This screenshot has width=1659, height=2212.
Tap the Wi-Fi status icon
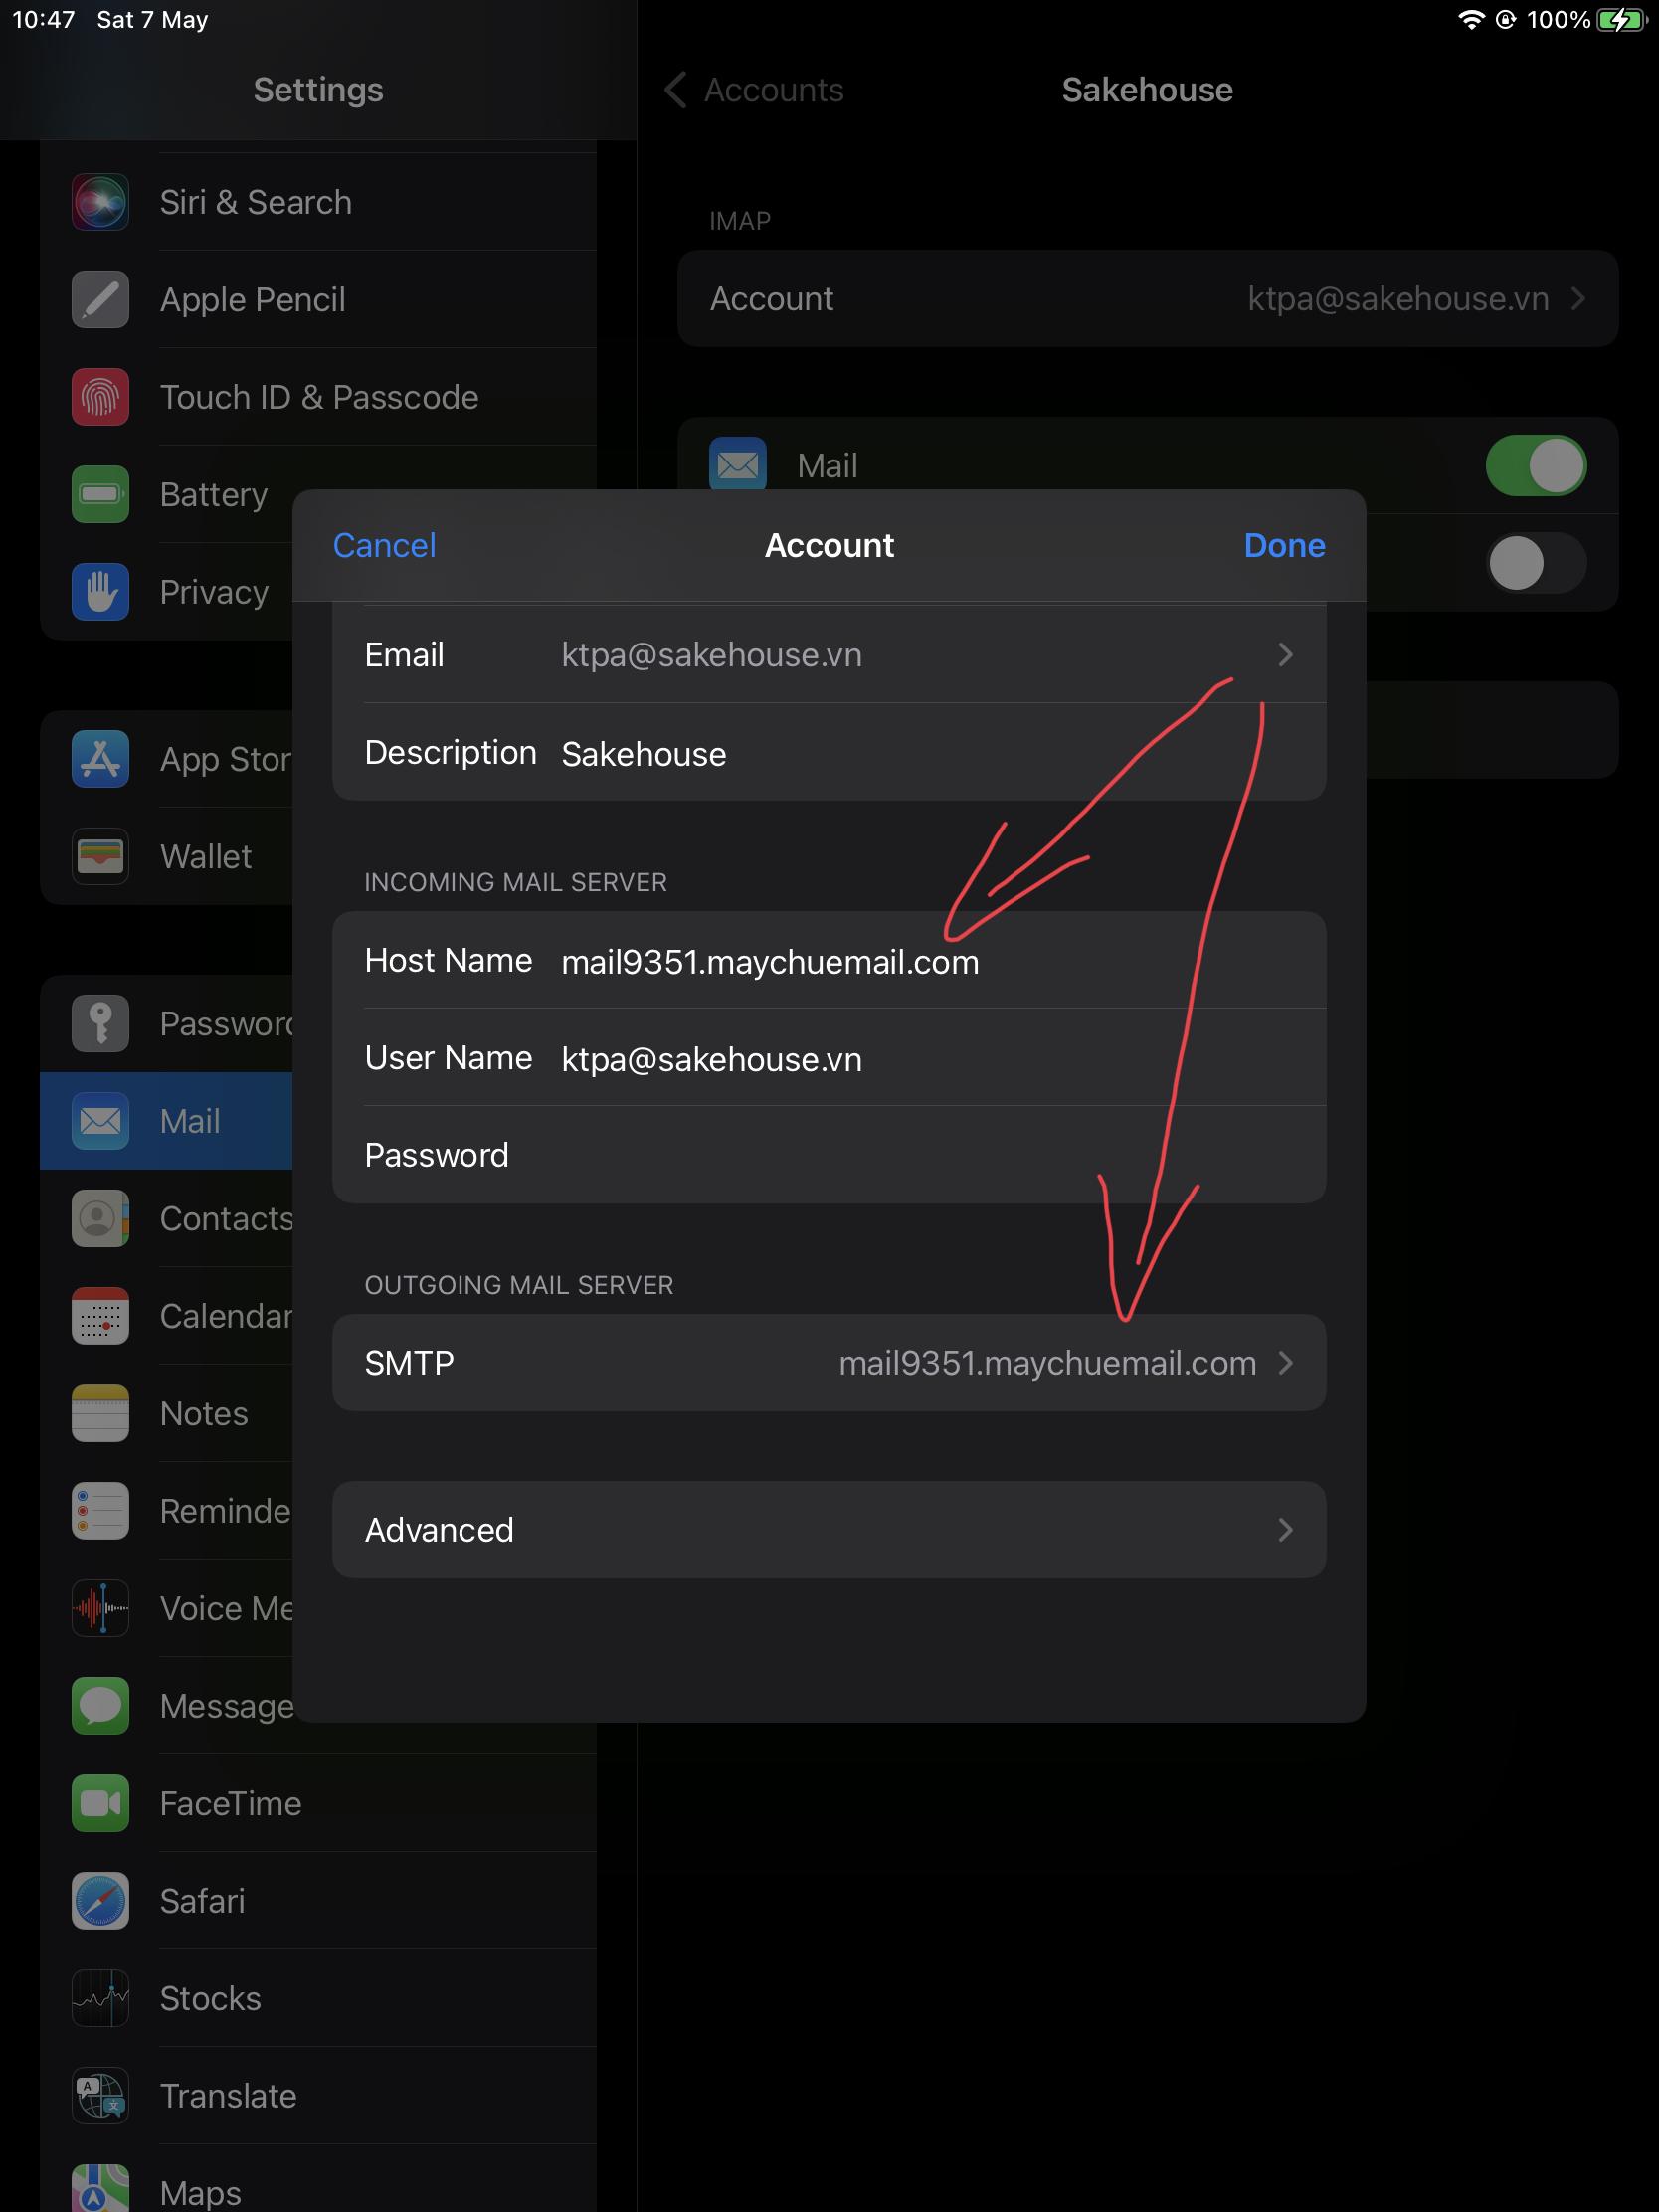(1471, 20)
